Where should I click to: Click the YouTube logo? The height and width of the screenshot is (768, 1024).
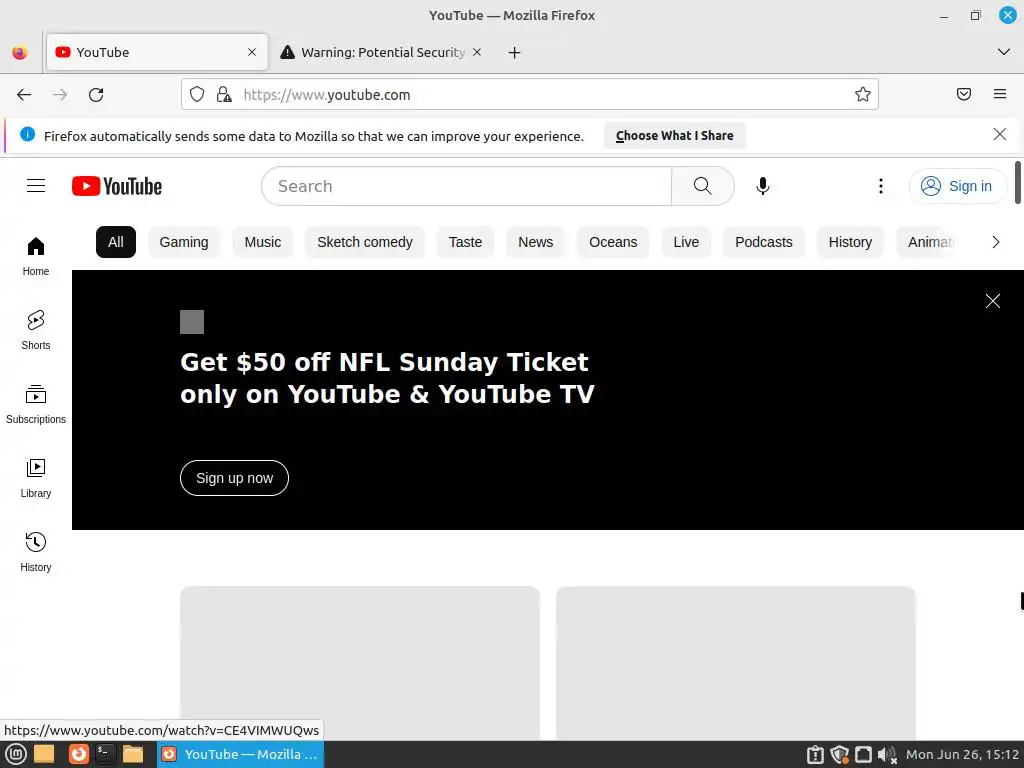117,186
